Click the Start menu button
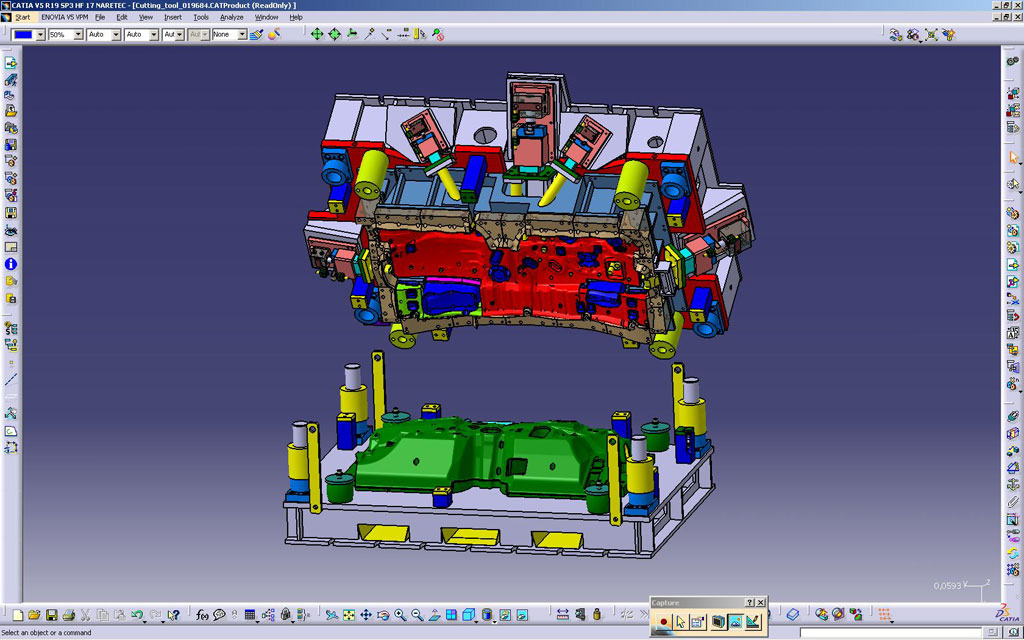This screenshot has width=1024, height=640. click(22, 17)
